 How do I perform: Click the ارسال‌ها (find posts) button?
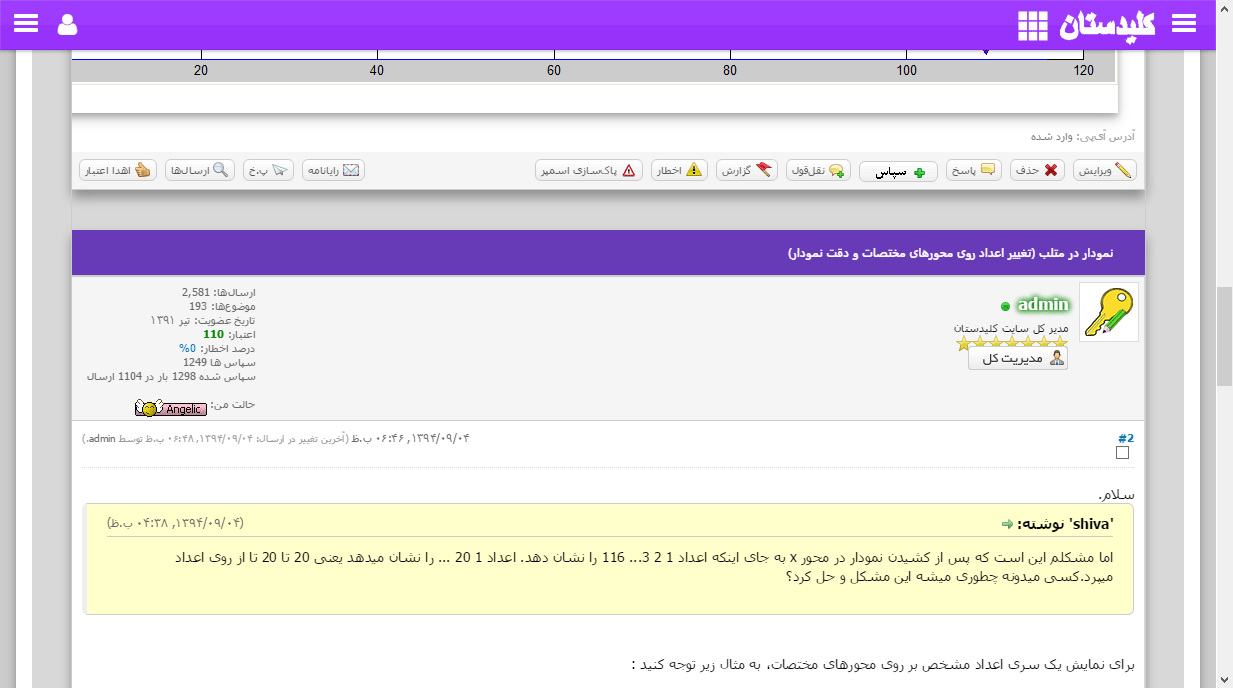(200, 170)
